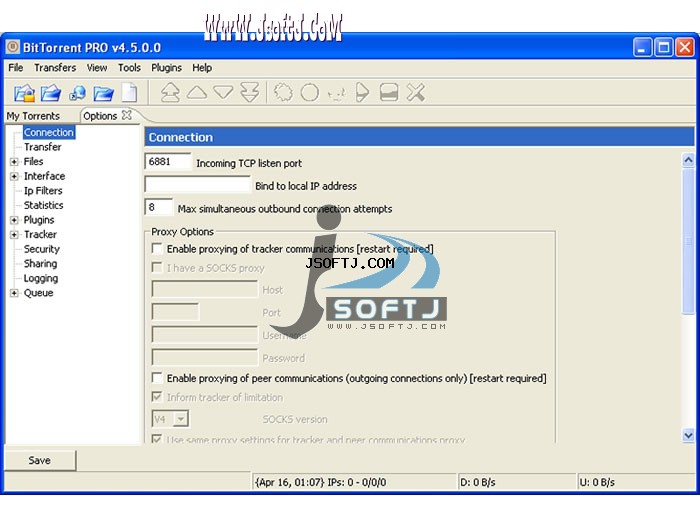Click the 'IPs: 0 - 0/0/0' status text

coord(357,482)
